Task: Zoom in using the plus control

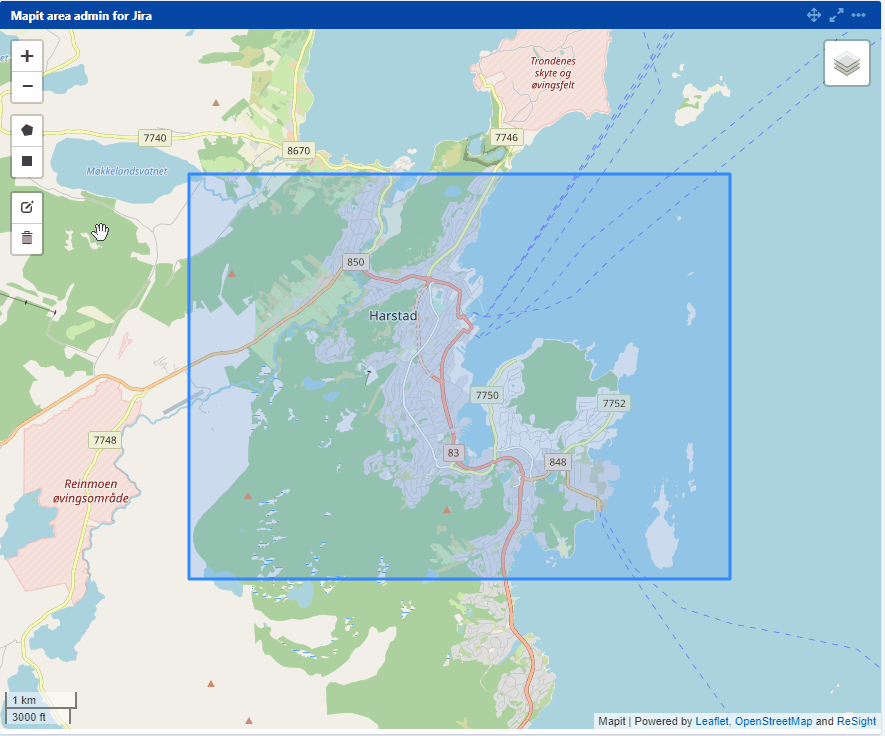Action: [26, 56]
